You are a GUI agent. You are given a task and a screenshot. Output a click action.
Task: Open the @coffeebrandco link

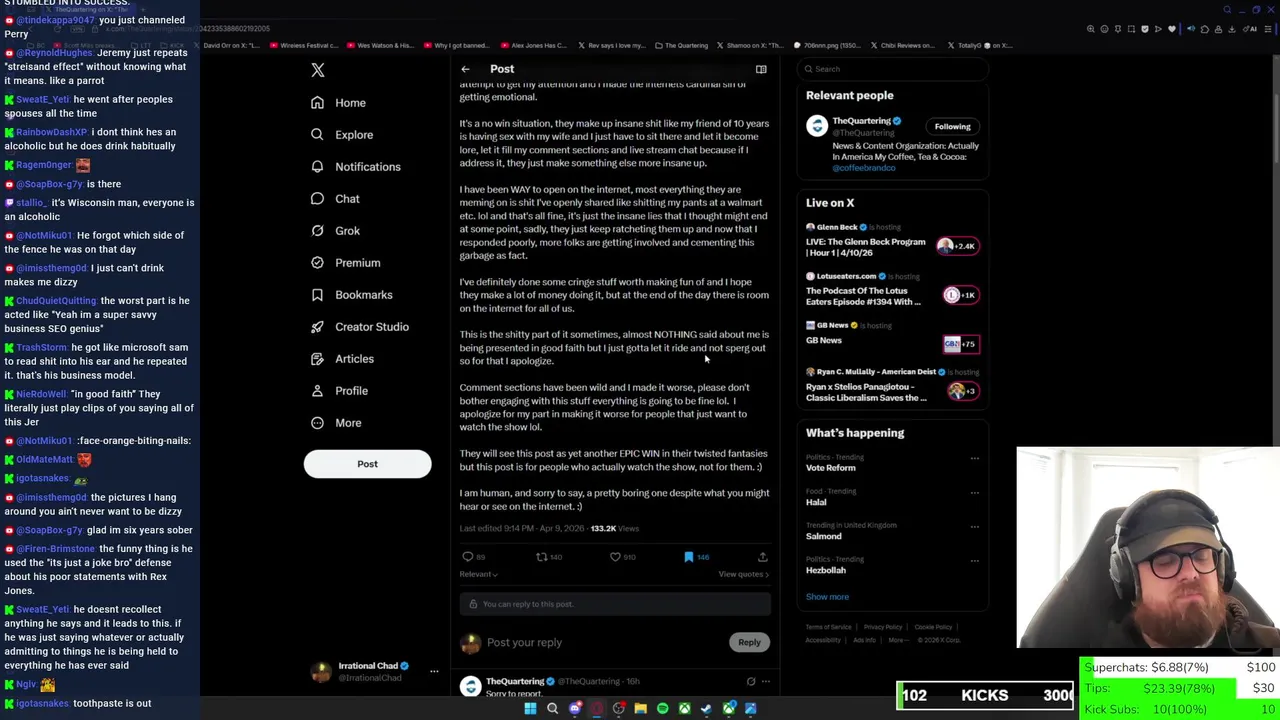click(864, 168)
